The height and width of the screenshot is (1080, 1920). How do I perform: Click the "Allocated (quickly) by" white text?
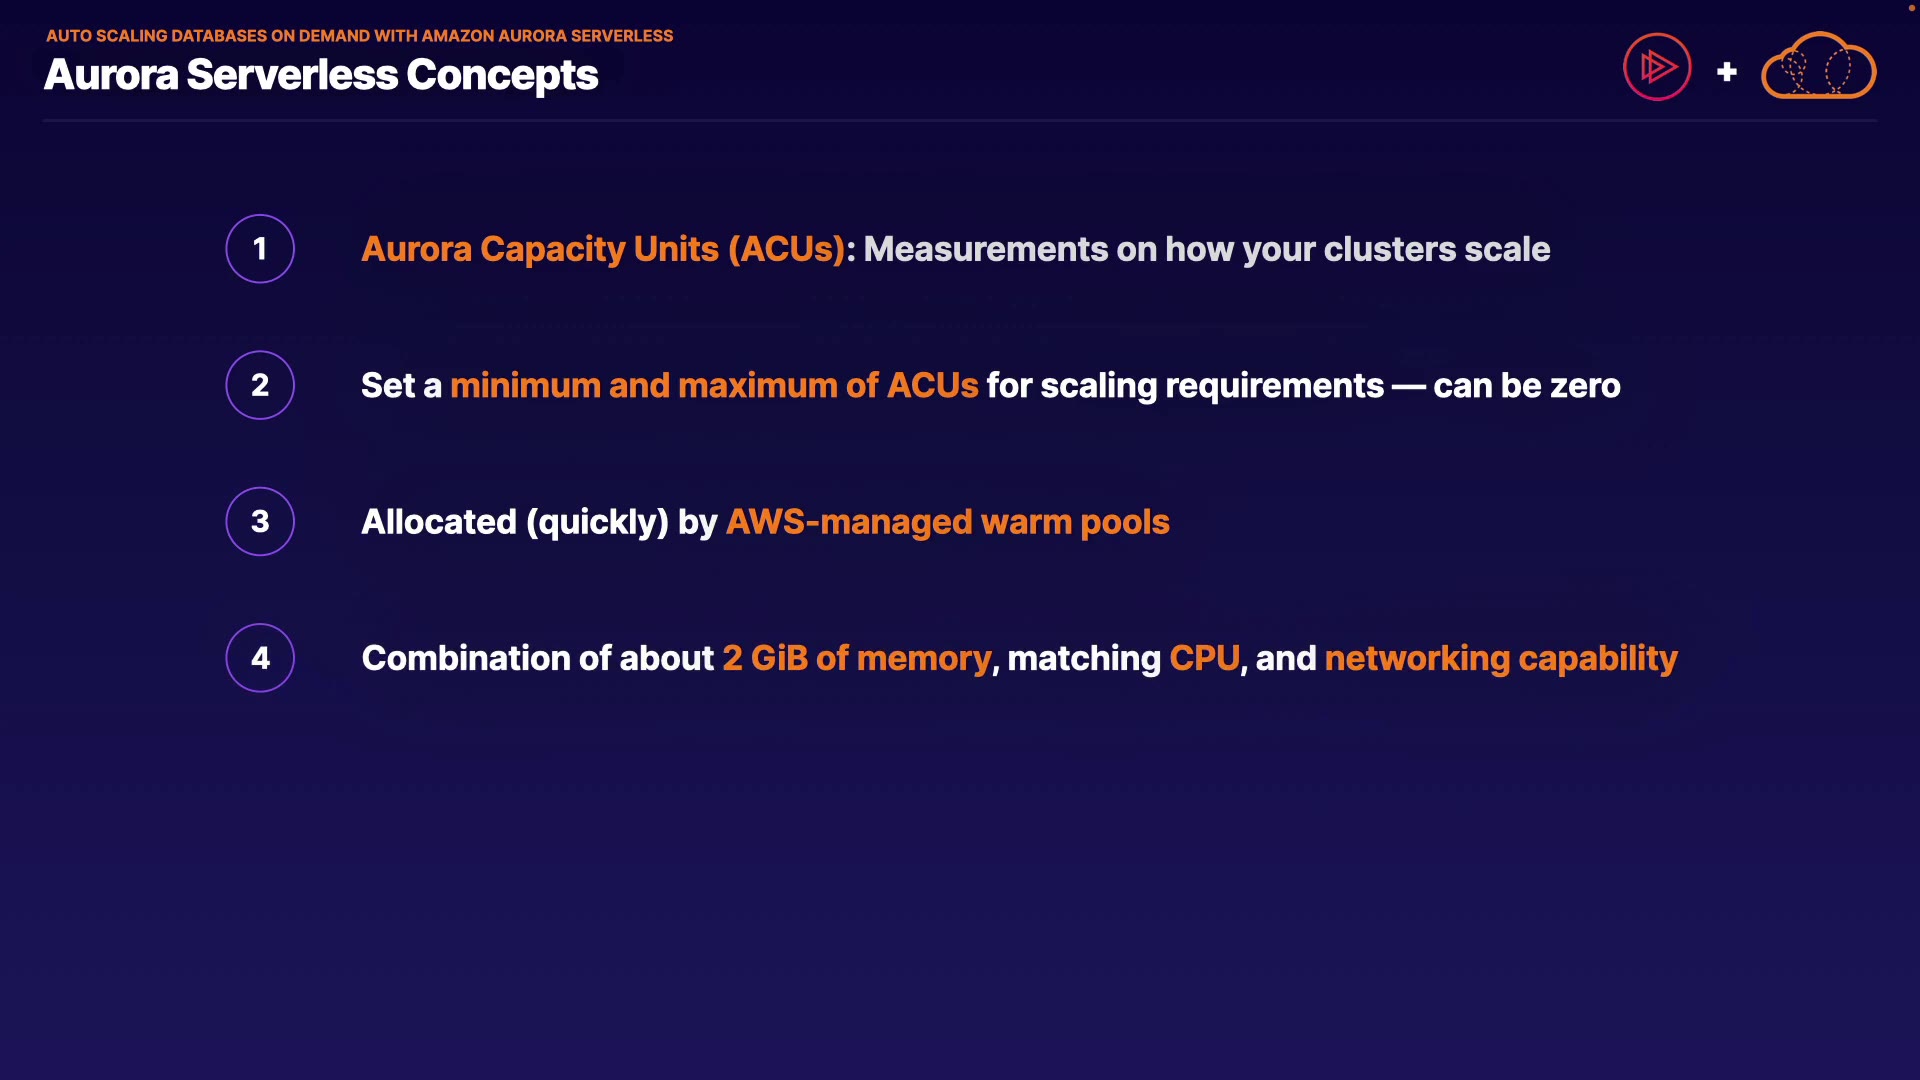(x=539, y=522)
